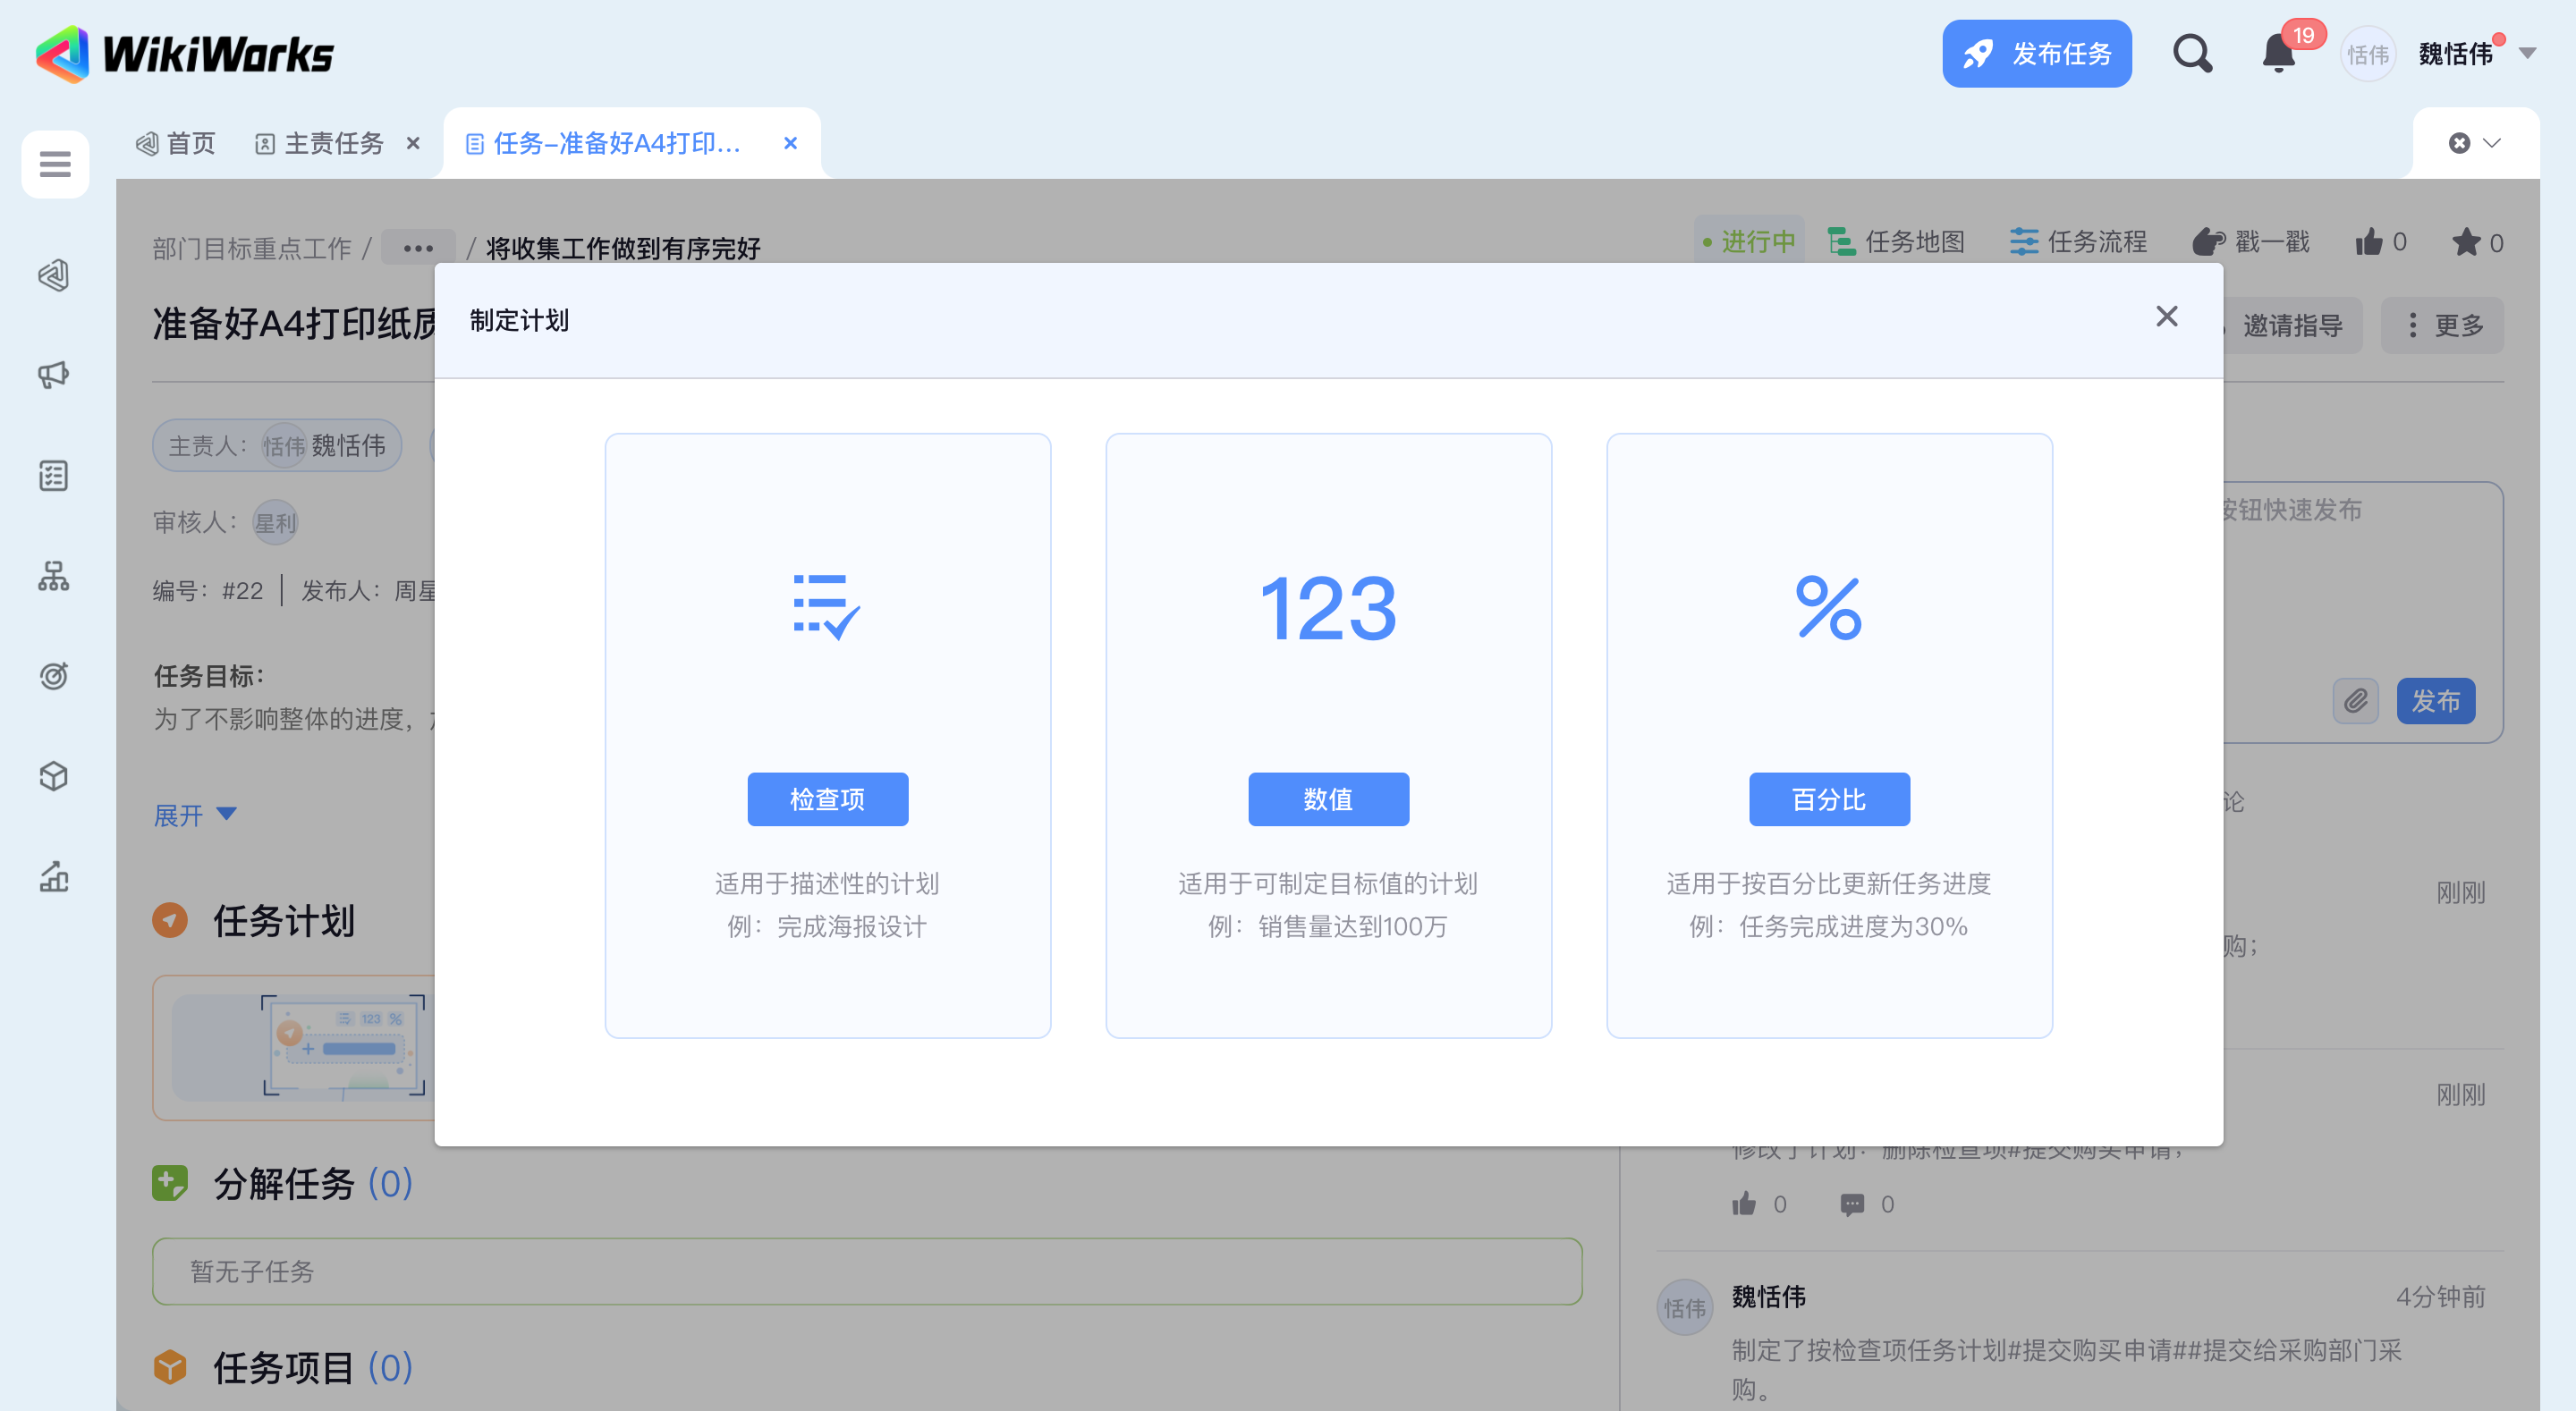
Task: Choose the 百分比 plan option
Action: 1828,799
